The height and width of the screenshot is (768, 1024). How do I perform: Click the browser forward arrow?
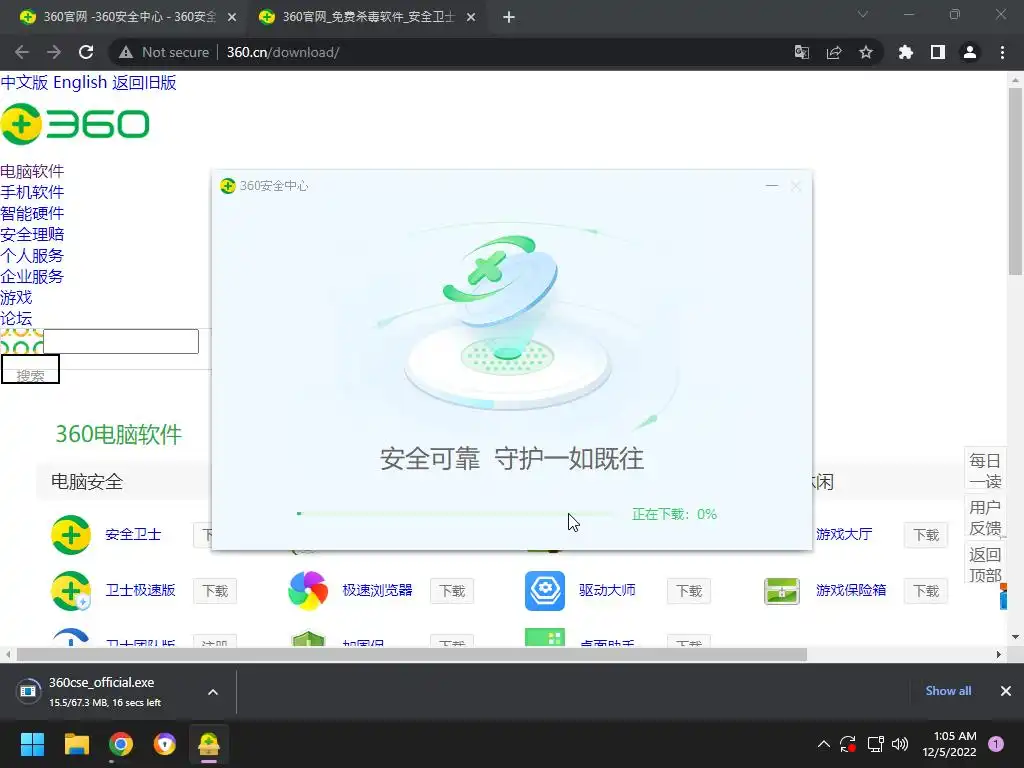(54, 52)
